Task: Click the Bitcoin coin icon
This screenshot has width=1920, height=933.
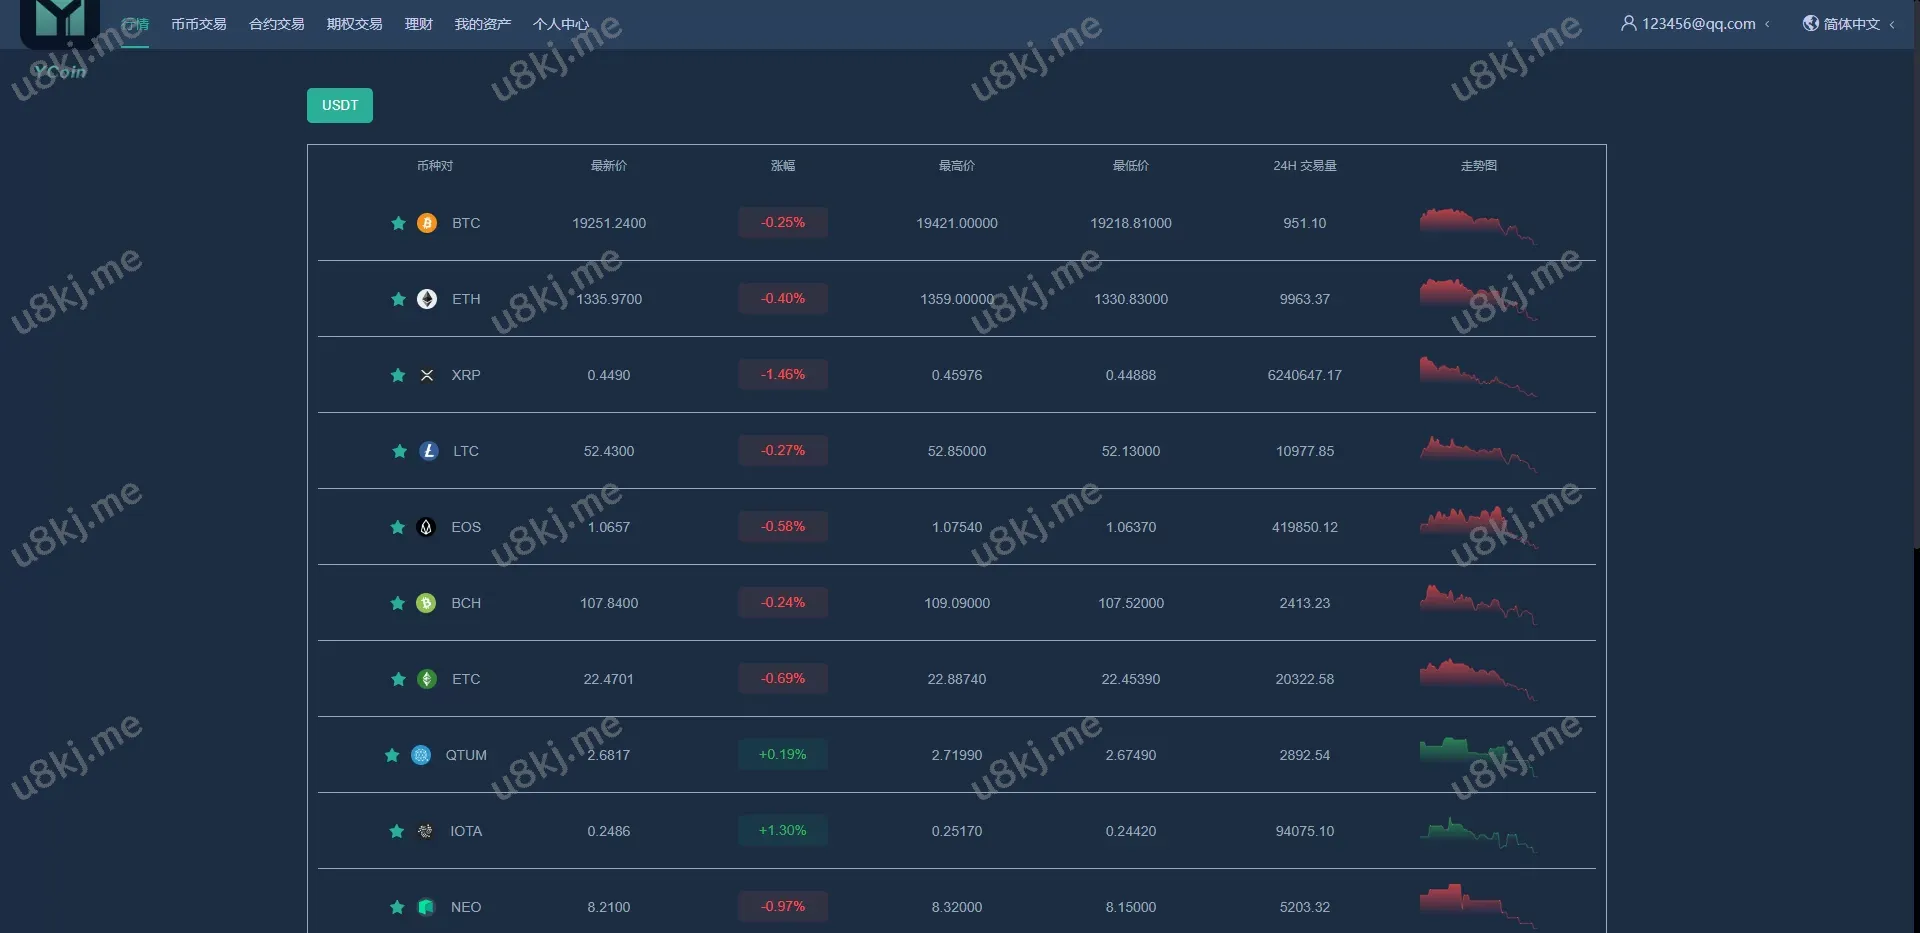Action: pos(427,223)
